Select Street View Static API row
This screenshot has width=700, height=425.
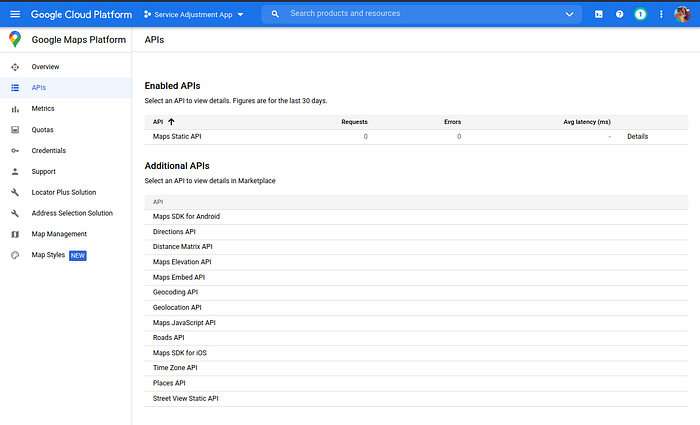click(416, 399)
